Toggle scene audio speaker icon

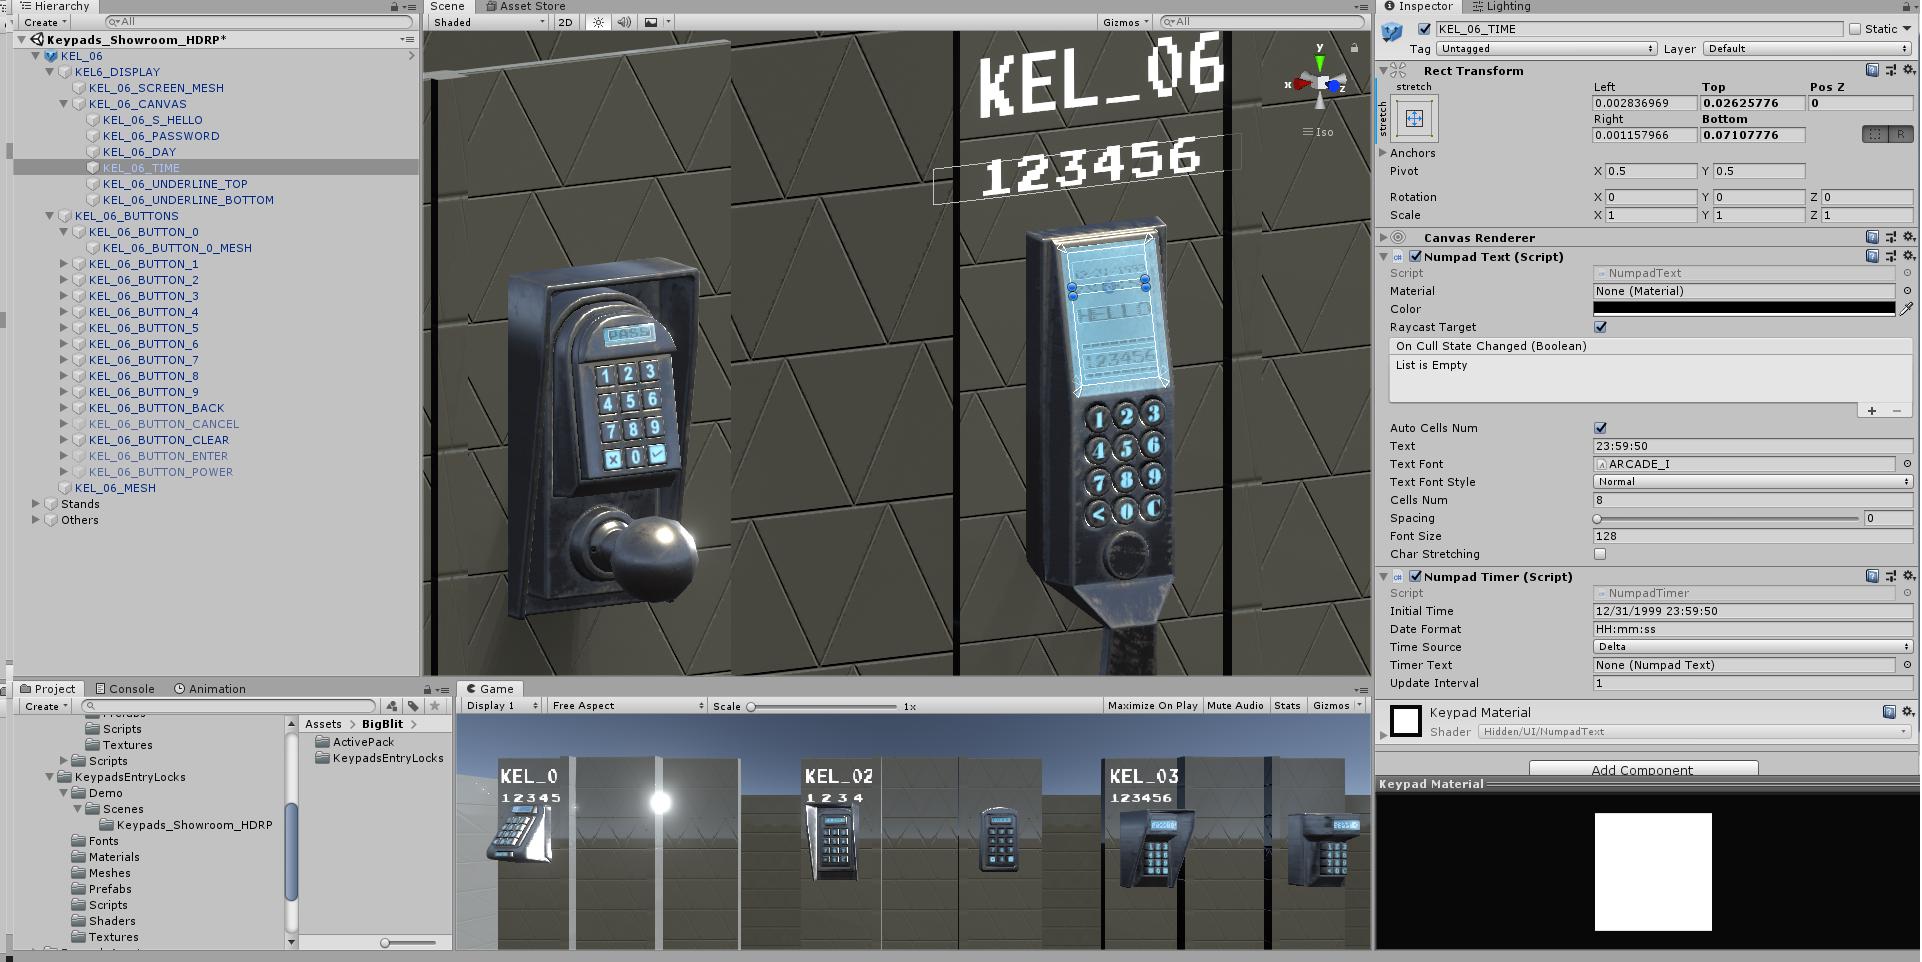(x=624, y=22)
